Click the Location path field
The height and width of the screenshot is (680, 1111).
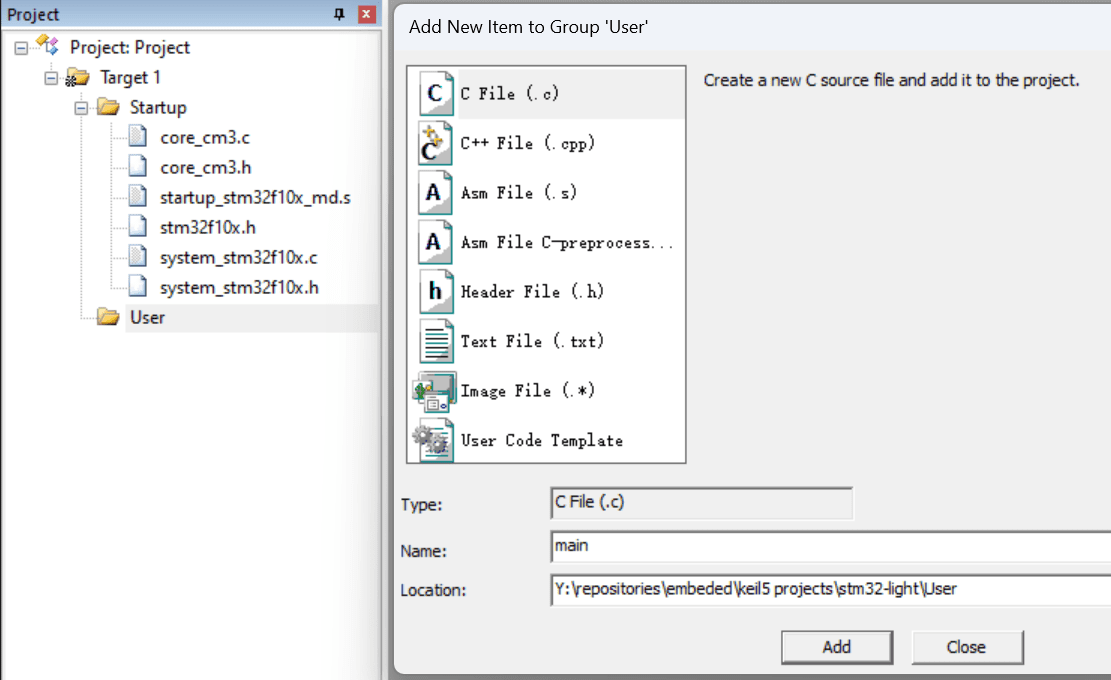coord(830,589)
